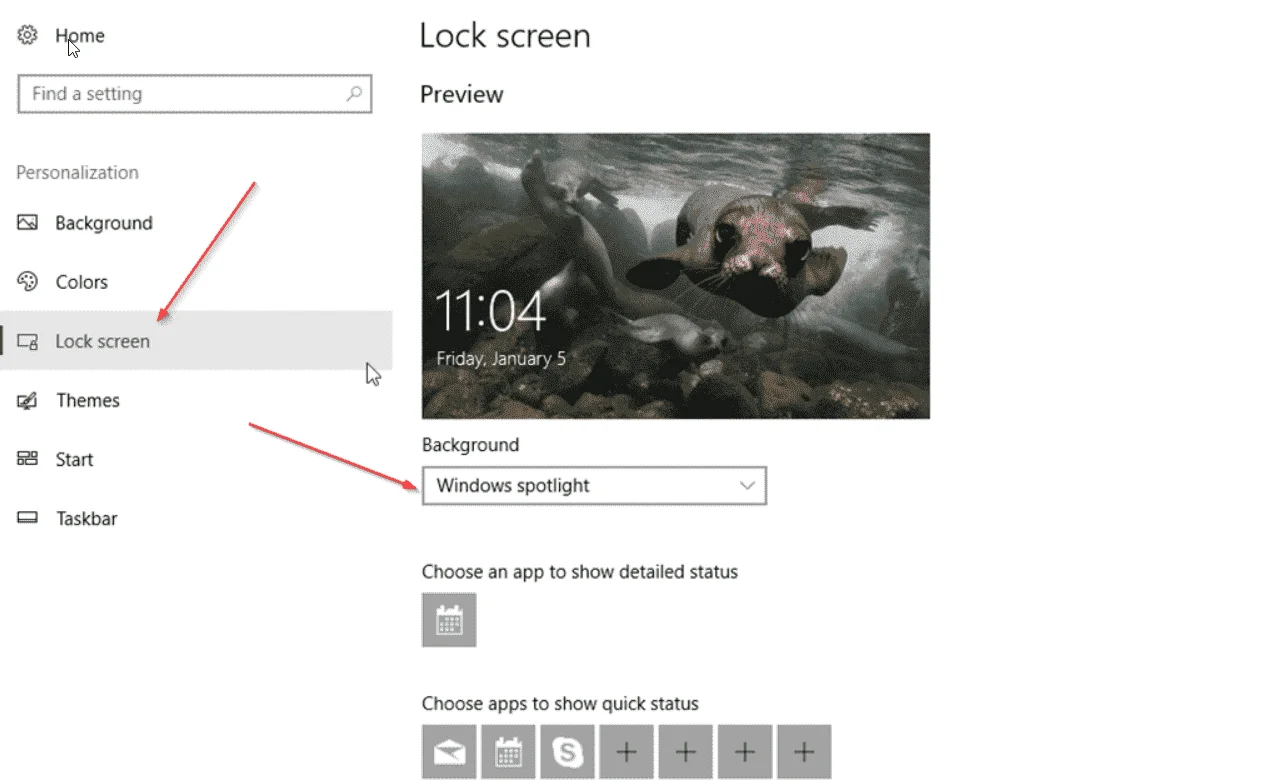Image resolution: width=1278 pixels, height=783 pixels.
Task: Click the Preview heading text
Action: (462, 95)
